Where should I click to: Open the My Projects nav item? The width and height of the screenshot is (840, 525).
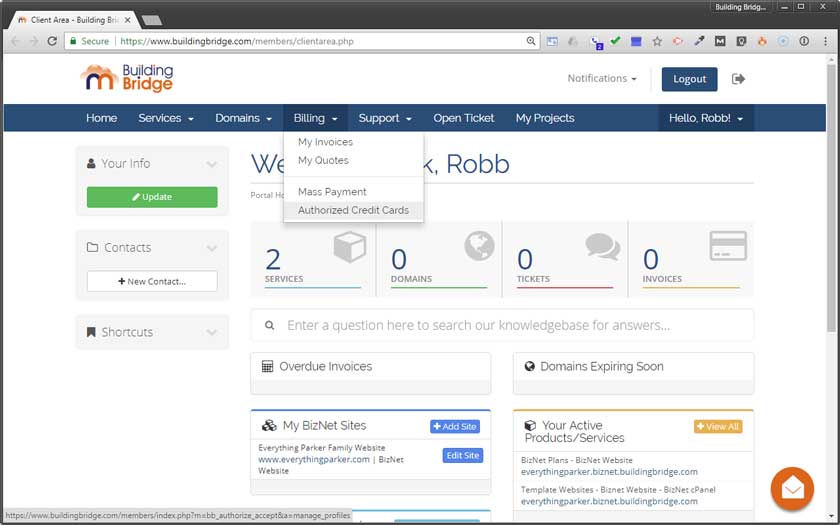[545, 118]
